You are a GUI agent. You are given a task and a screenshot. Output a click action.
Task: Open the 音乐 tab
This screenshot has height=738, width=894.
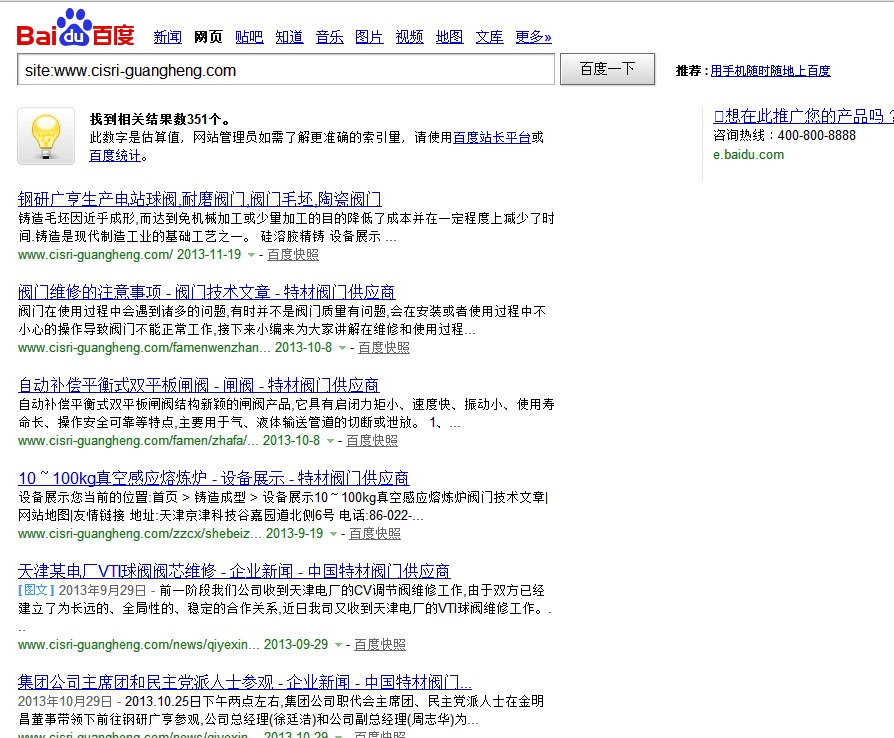click(x=330, y=37)
